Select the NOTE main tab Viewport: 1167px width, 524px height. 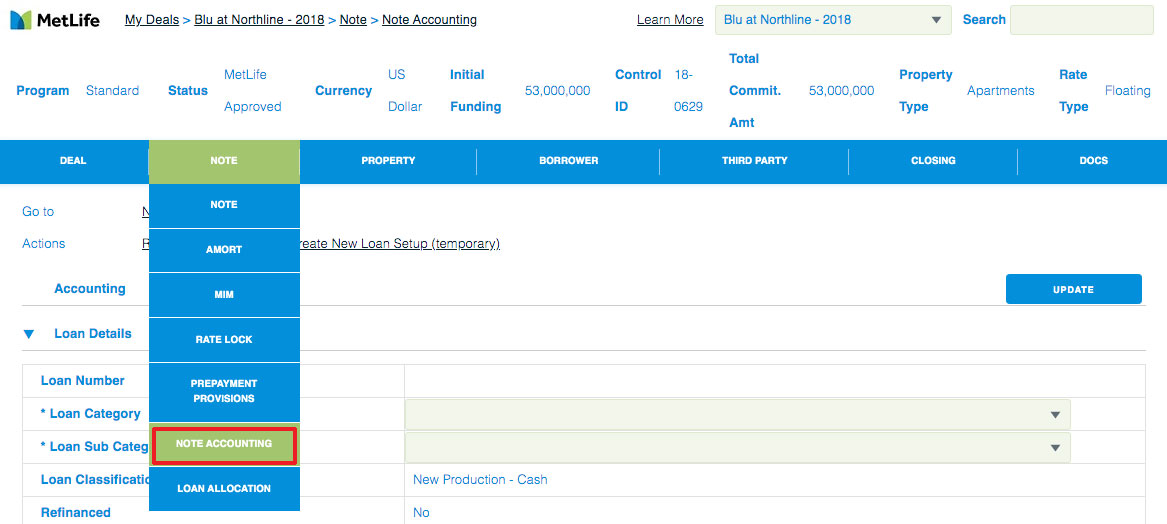pos(224,161)
